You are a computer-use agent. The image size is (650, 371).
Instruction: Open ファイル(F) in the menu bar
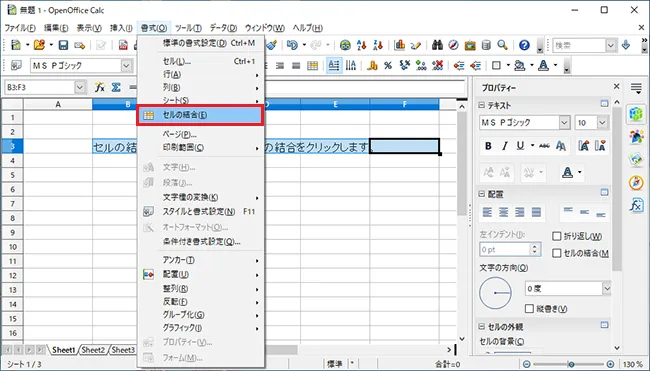[x=20, y=28]
